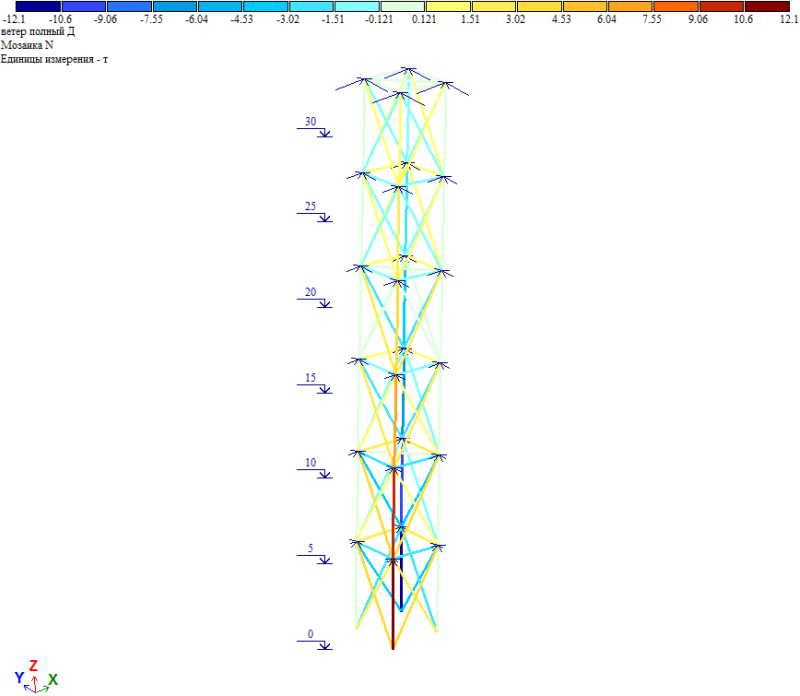Click the swatch between 1.51 and 3.02

pos(494,7)
